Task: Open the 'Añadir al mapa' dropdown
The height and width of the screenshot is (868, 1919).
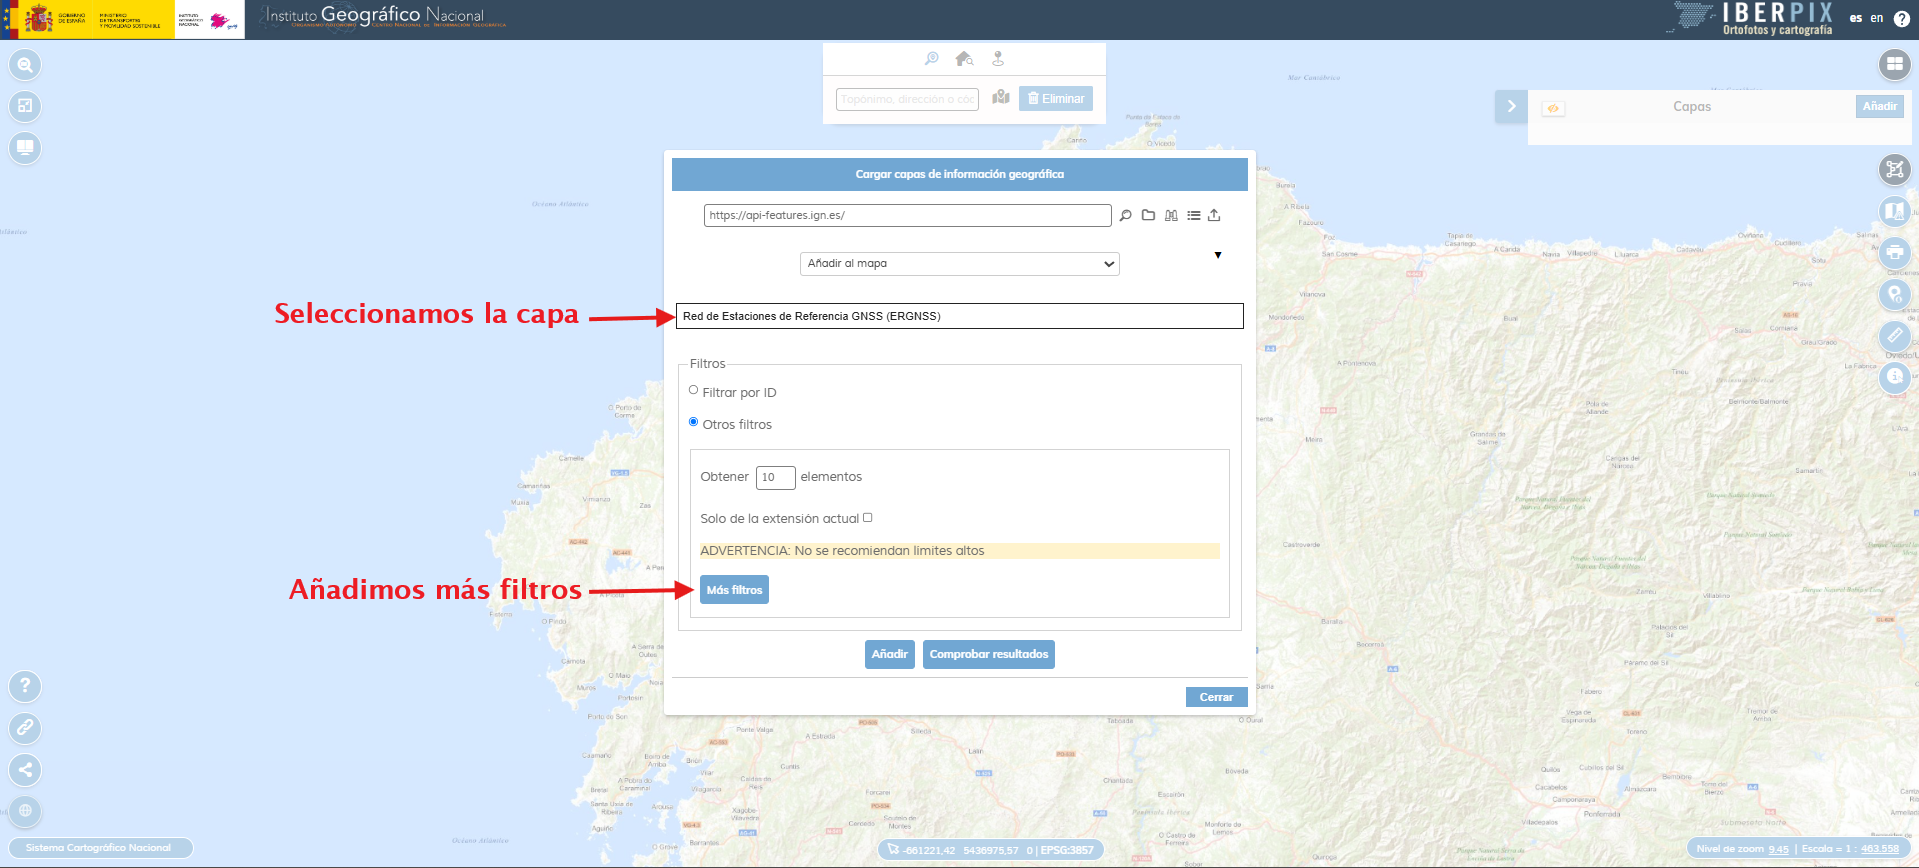Action: (959, 264)
